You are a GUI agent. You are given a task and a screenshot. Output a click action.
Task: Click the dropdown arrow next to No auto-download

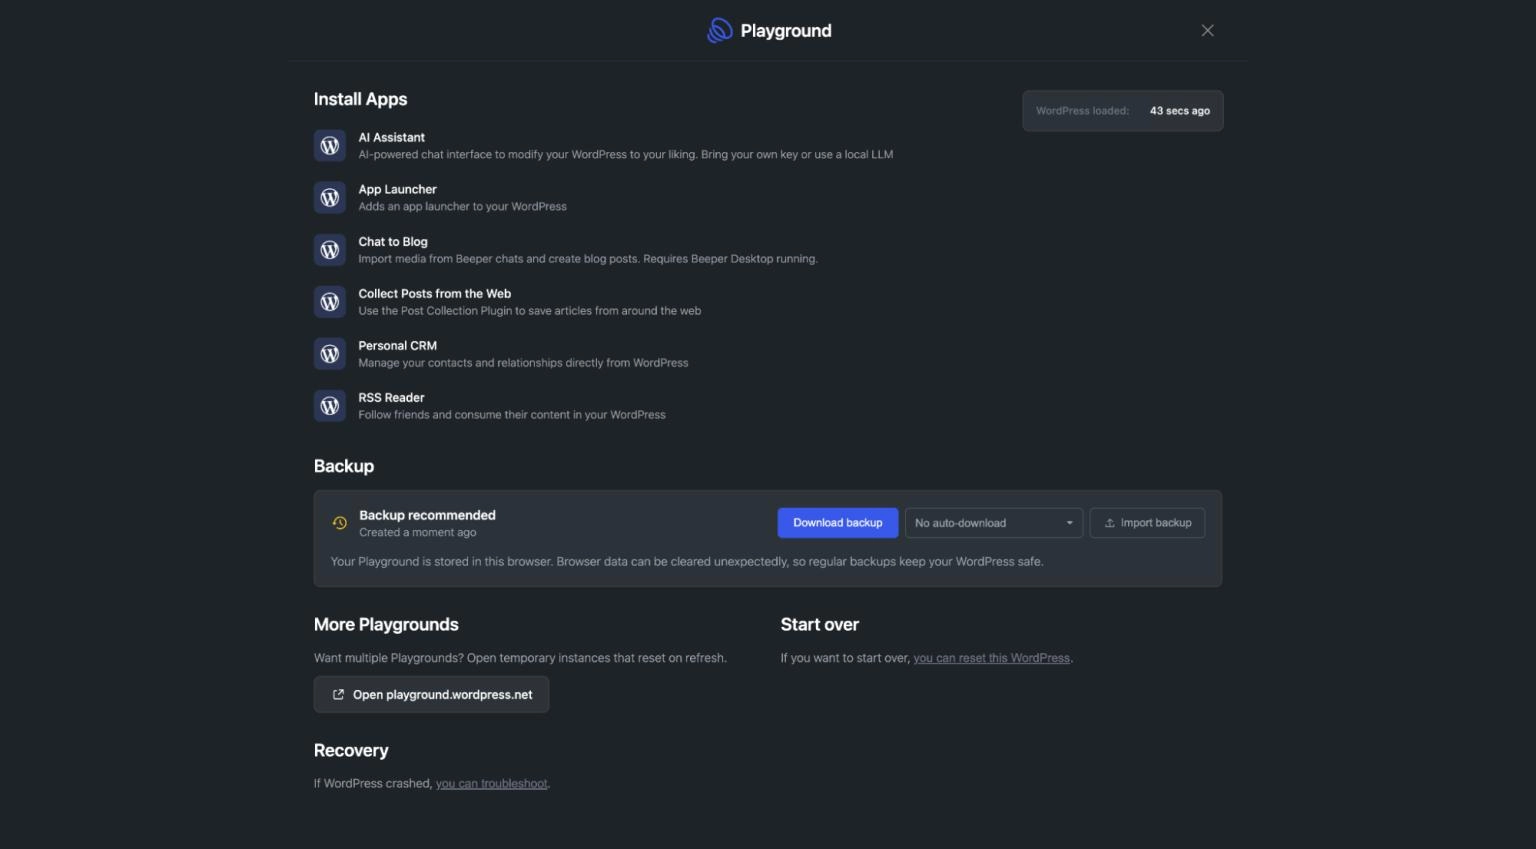tap(1068, 522)
